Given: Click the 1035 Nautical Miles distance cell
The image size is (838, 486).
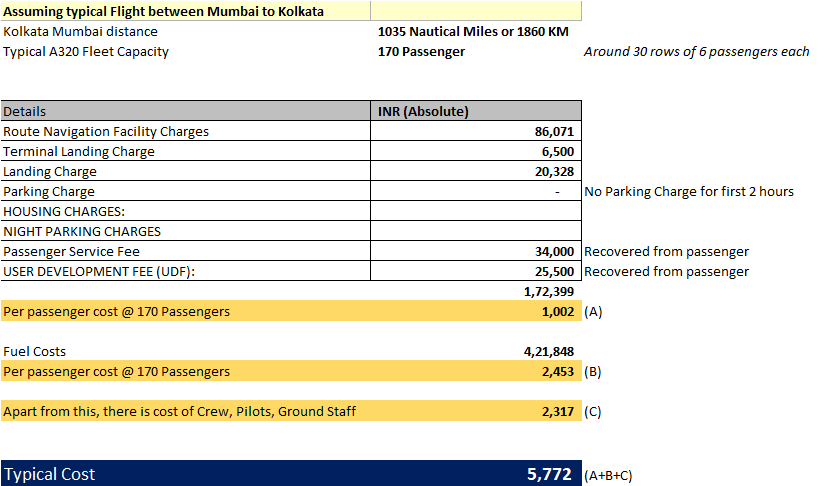Looking at the screenshot, I should pyautogui.click(x=473, y=31).
